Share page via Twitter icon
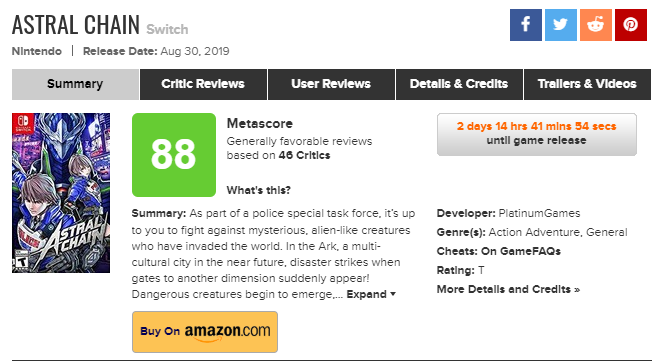Viewport: 652px width, 361px height. coord(561,25)
